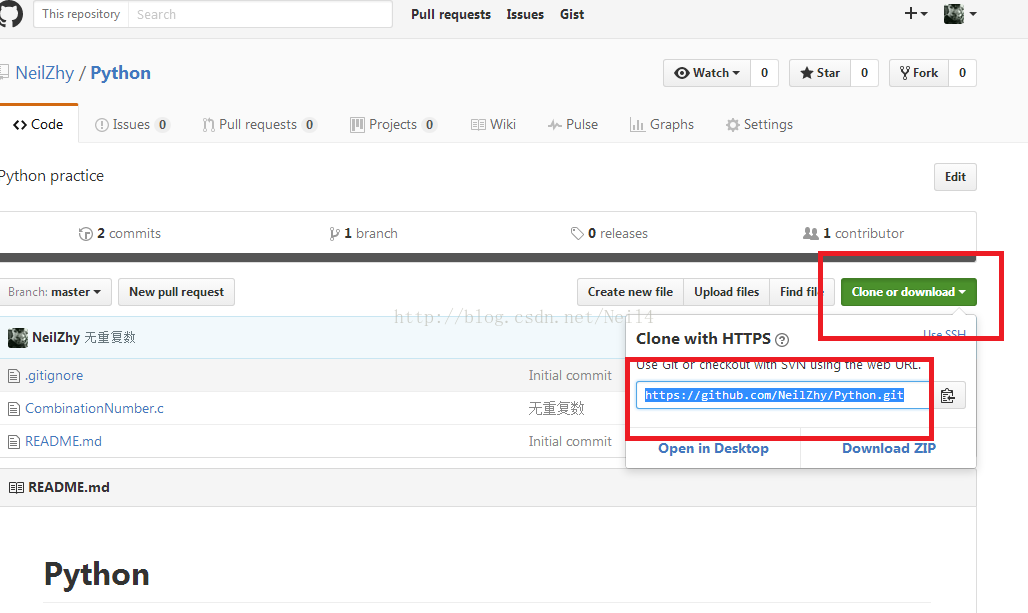
Task: Open the user avatar menu
Action: 960,13
